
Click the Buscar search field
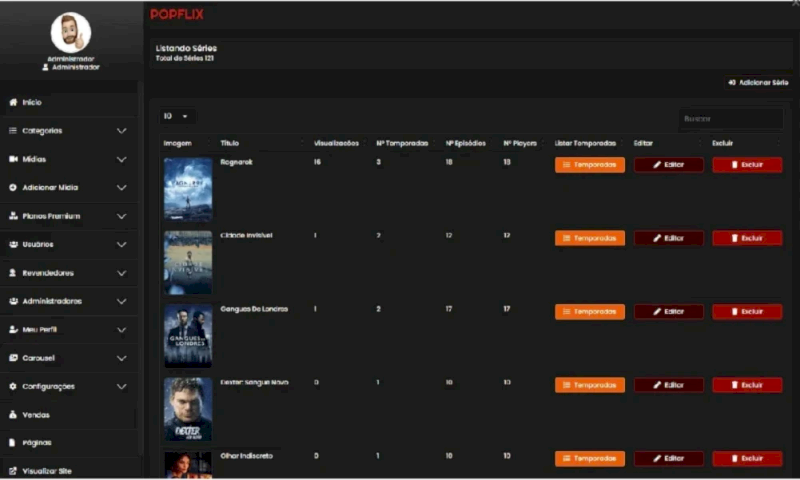point(731,118)
